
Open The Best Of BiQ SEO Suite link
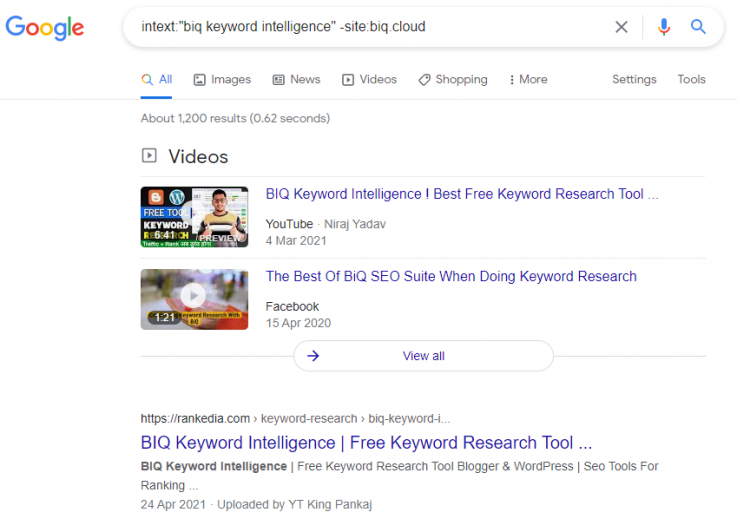pyautogui.click(x=451, y=276)
